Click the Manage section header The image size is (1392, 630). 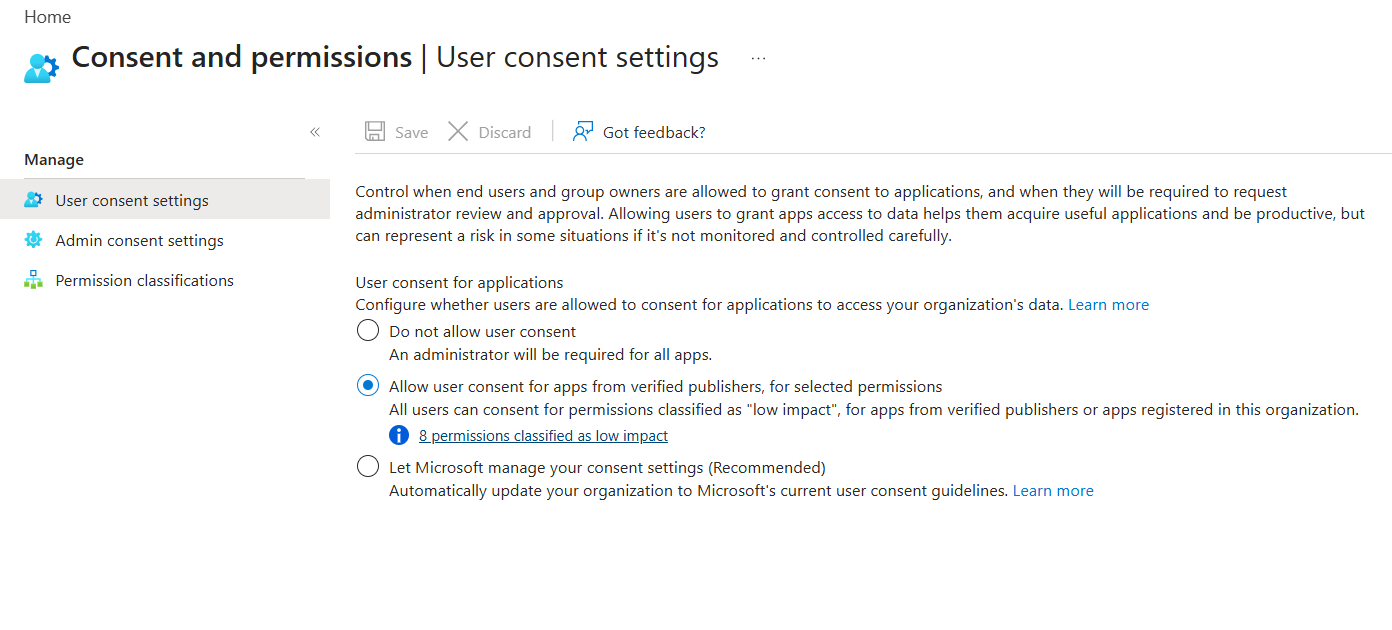point(53,159)
